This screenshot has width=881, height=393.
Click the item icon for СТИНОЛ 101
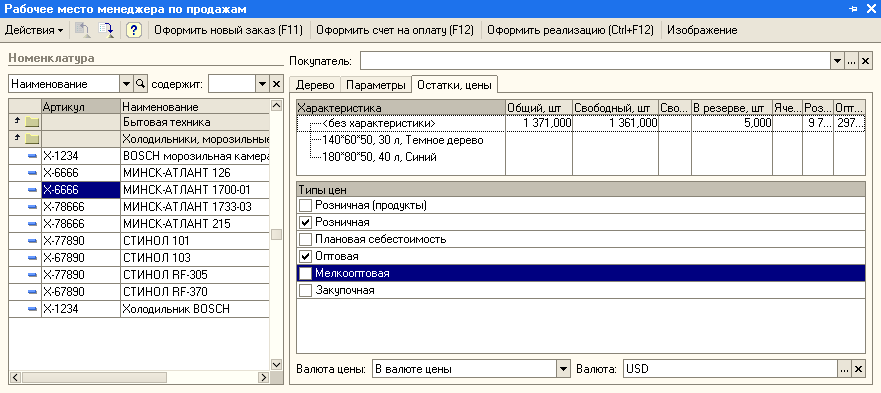coord(33,241)
